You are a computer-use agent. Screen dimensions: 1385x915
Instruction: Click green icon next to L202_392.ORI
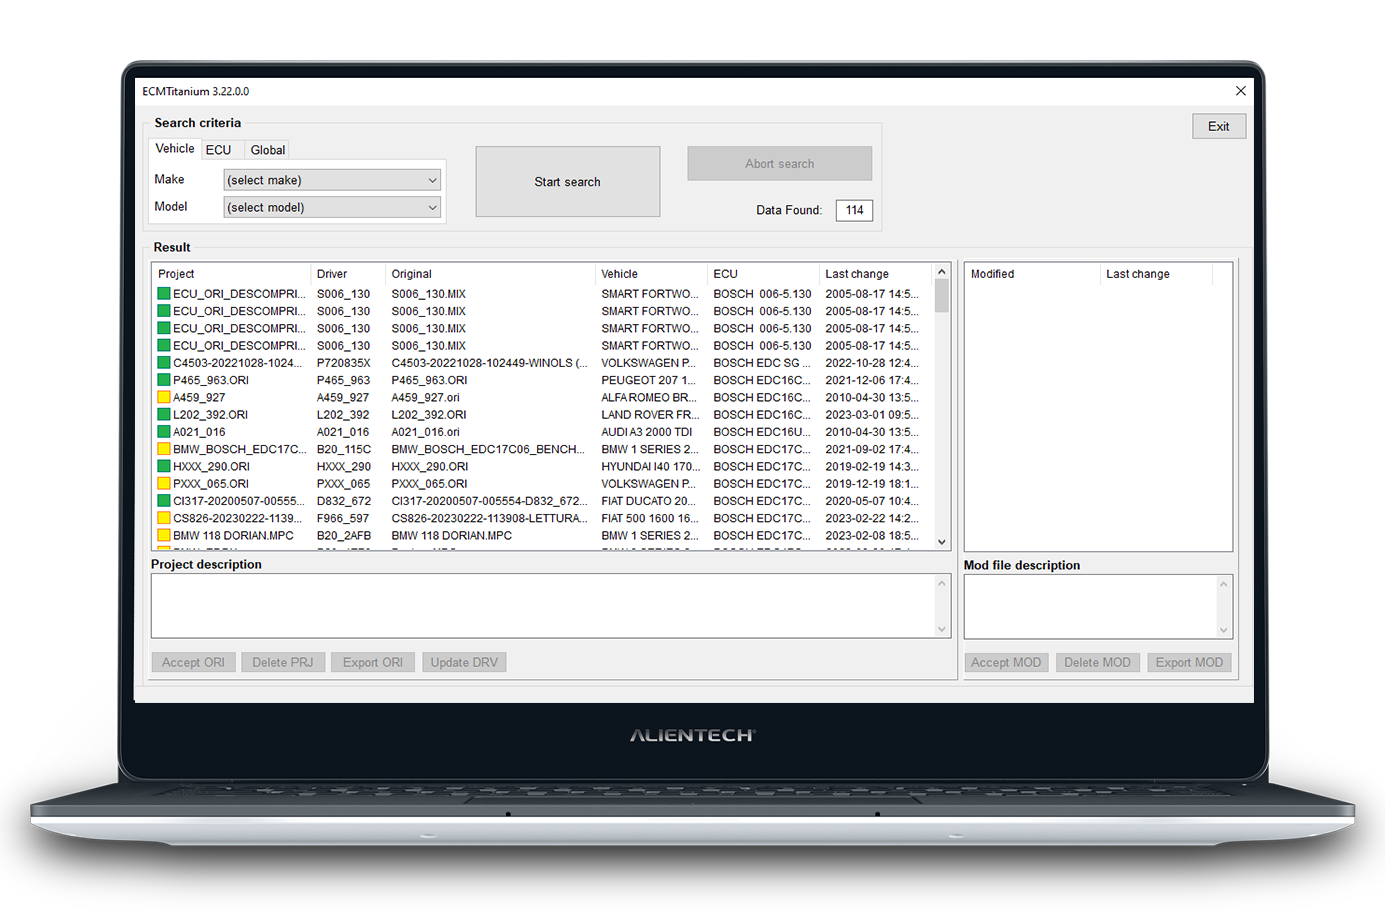164,414
